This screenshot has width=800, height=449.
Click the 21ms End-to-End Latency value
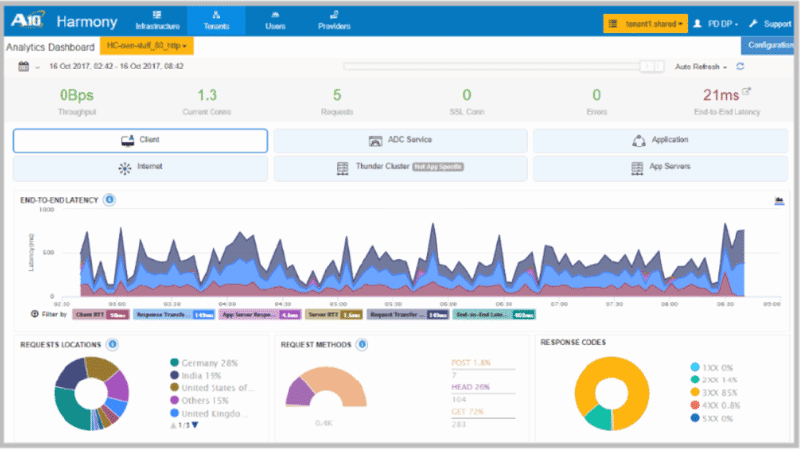click(720, 95)
